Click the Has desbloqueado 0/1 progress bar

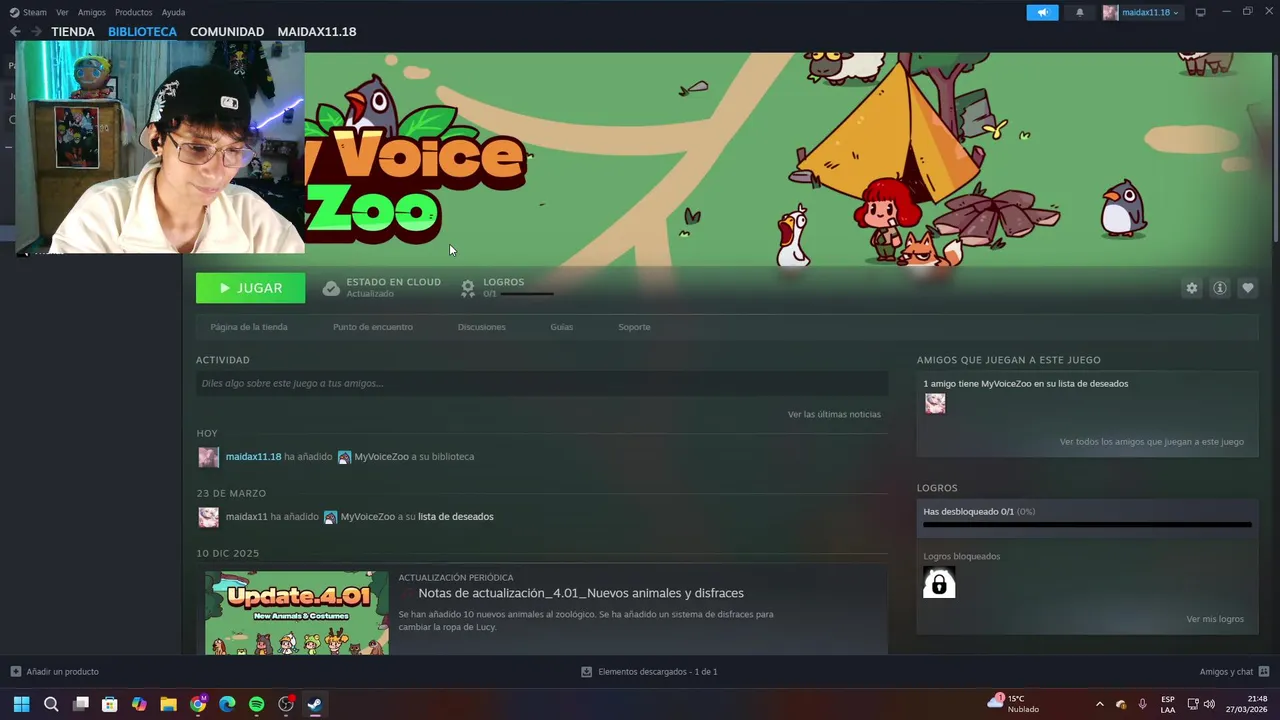point(1087,524)
